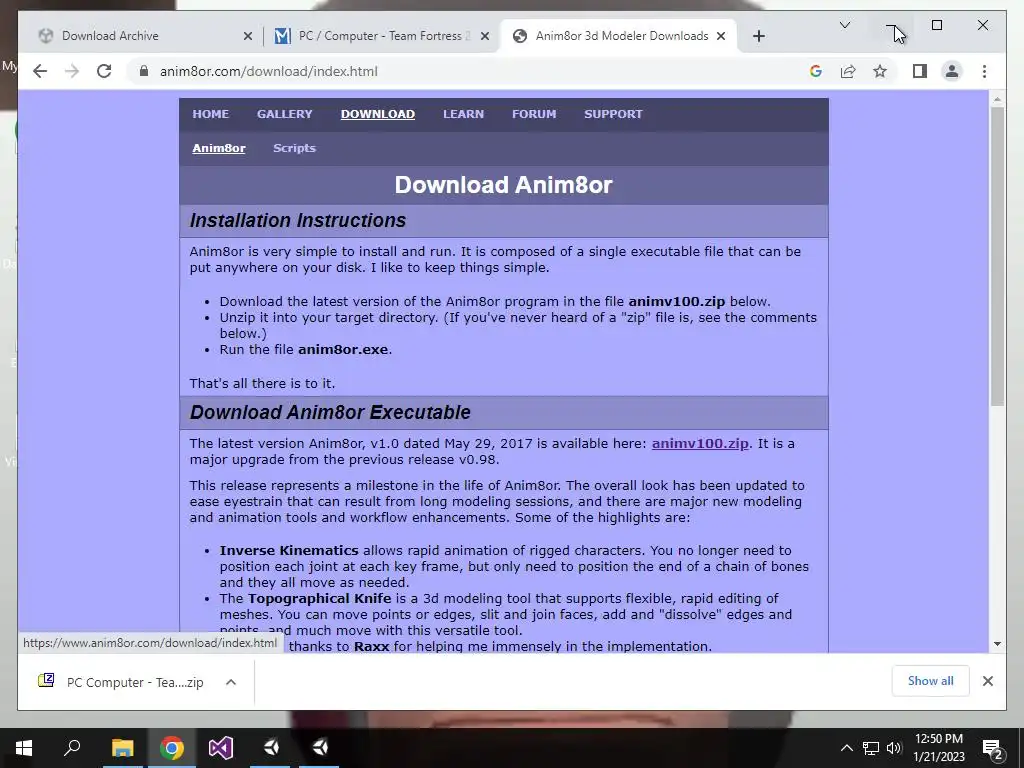1024x768 pixels.
Task: Share this page via share icon
Action: (848, 71)
